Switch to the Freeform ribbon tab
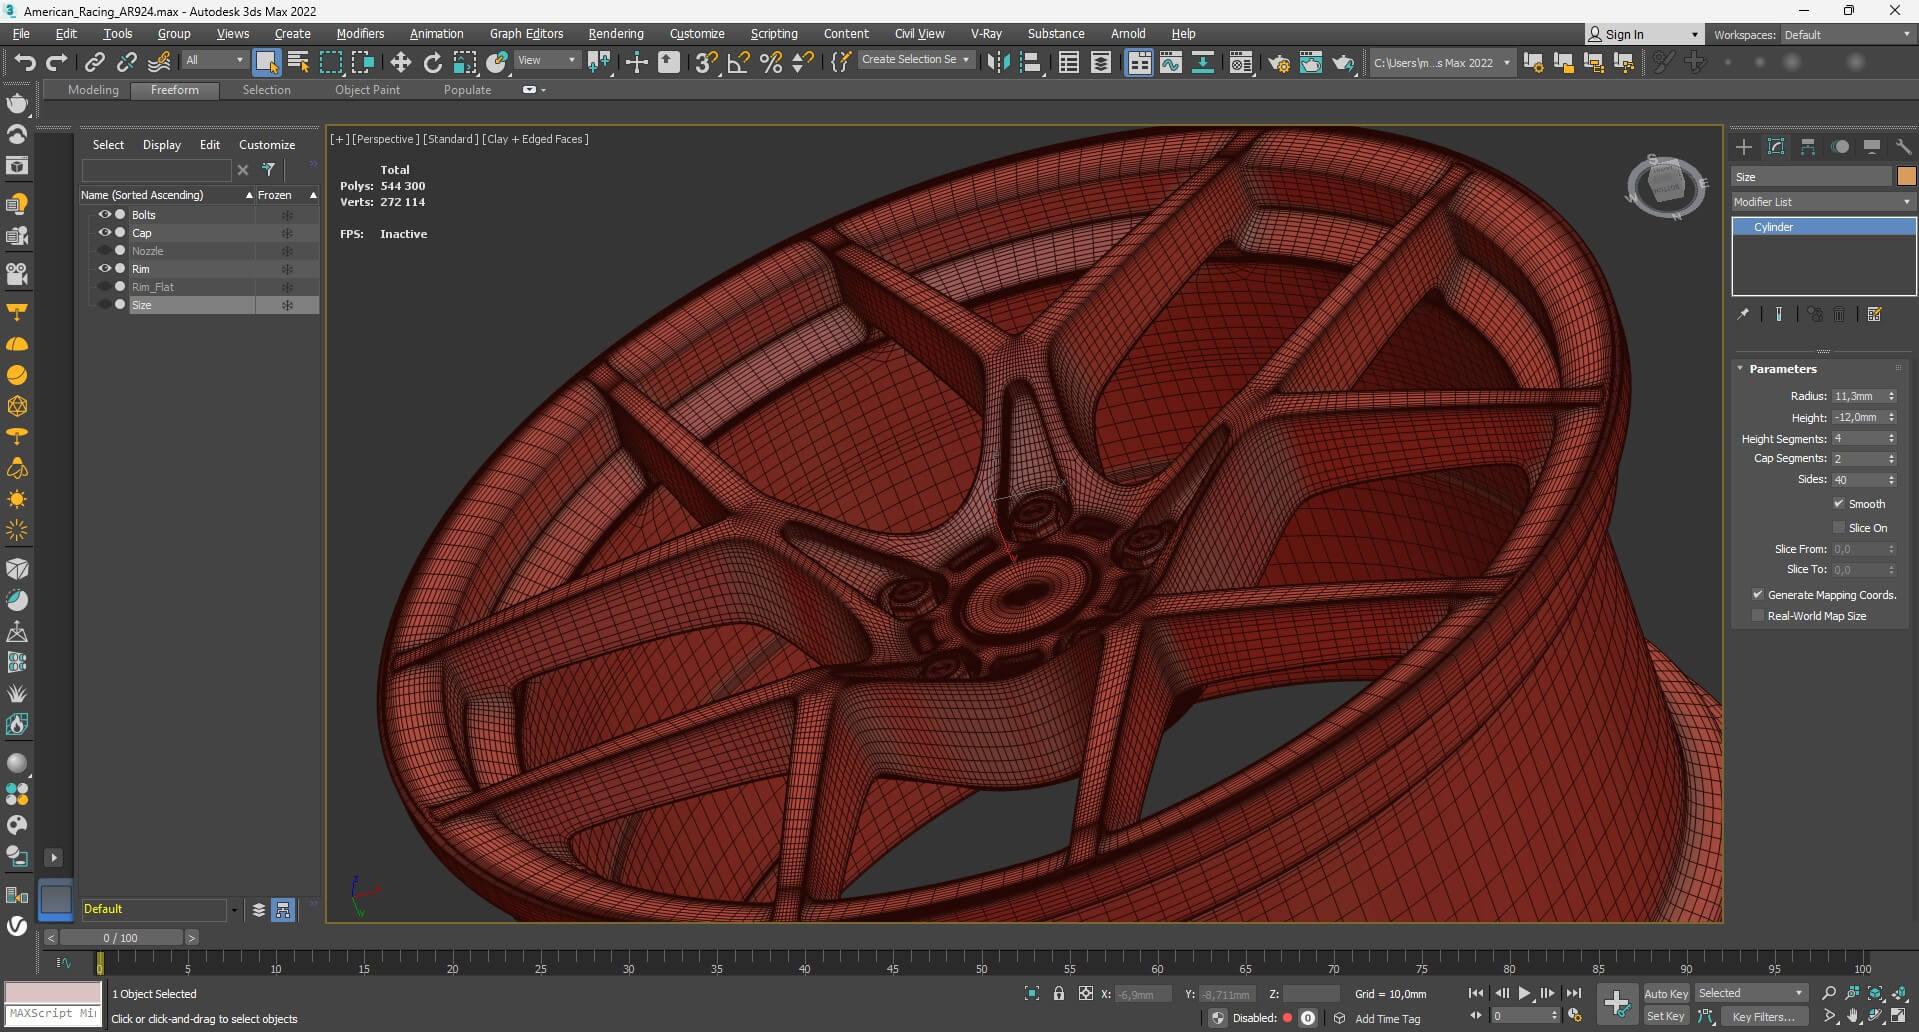Viewport: 1919px width, 1032px height. [x=175, y=90]
